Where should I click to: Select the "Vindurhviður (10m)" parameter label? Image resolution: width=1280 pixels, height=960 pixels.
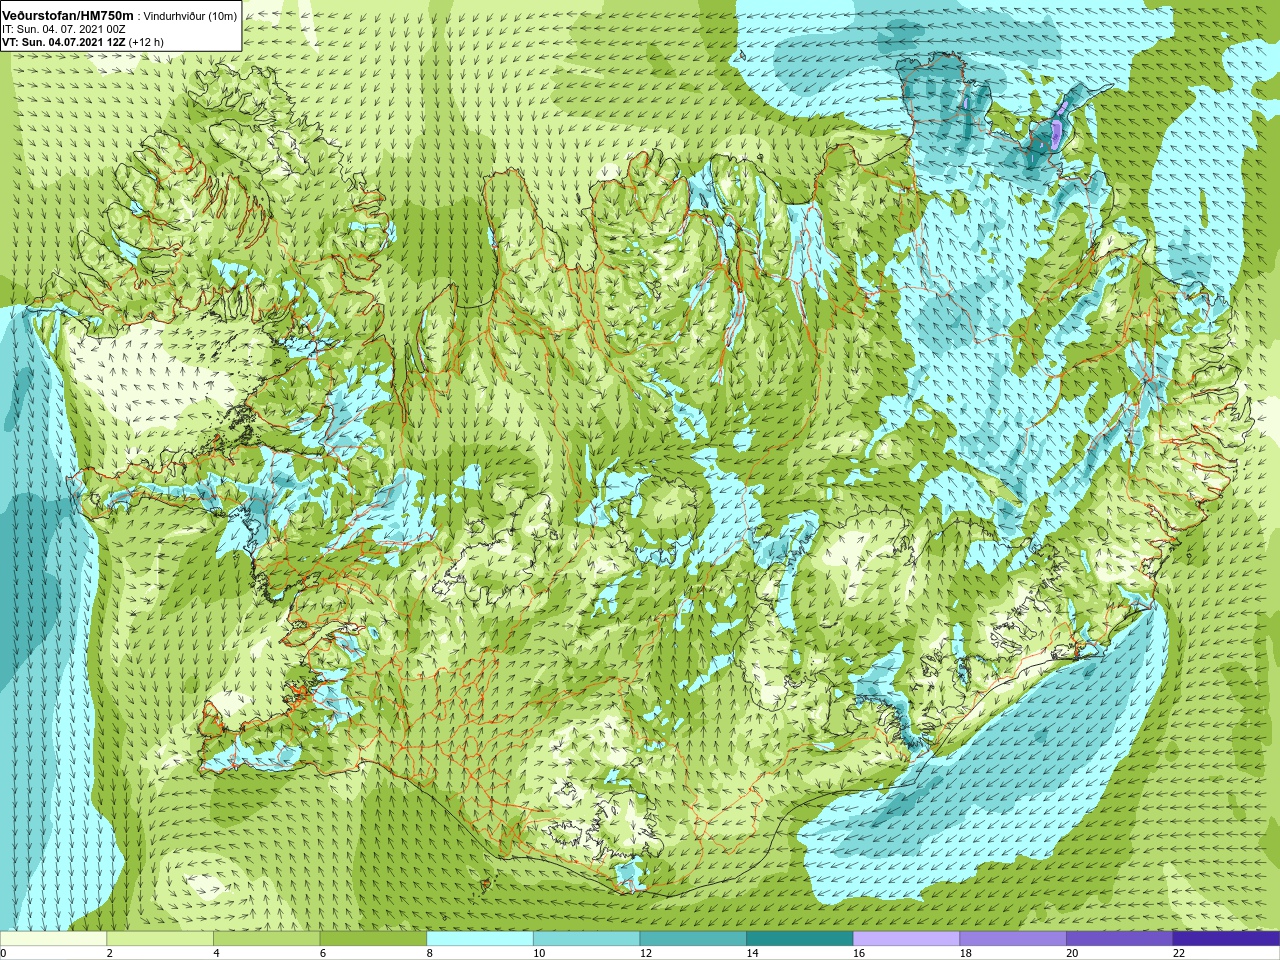190,17
